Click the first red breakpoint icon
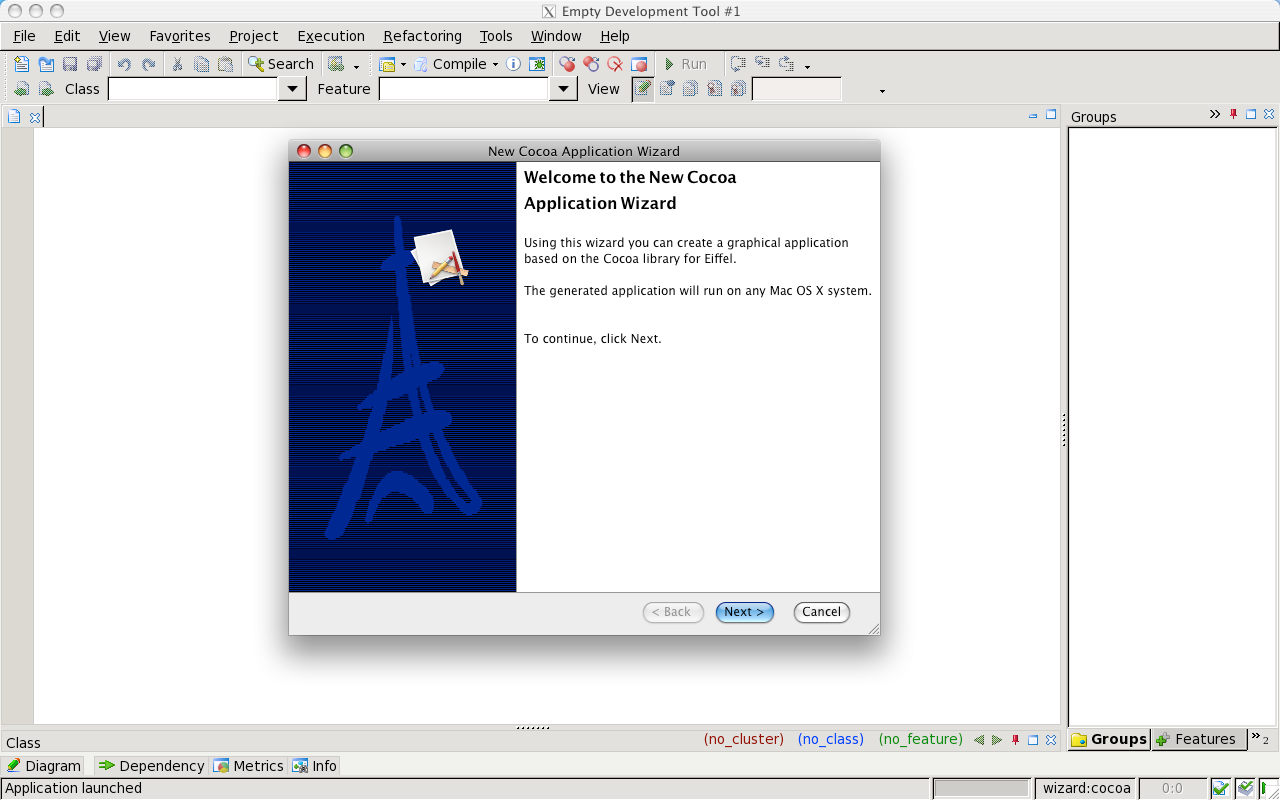Screen dimensions: 1280x800 [567, 64]
